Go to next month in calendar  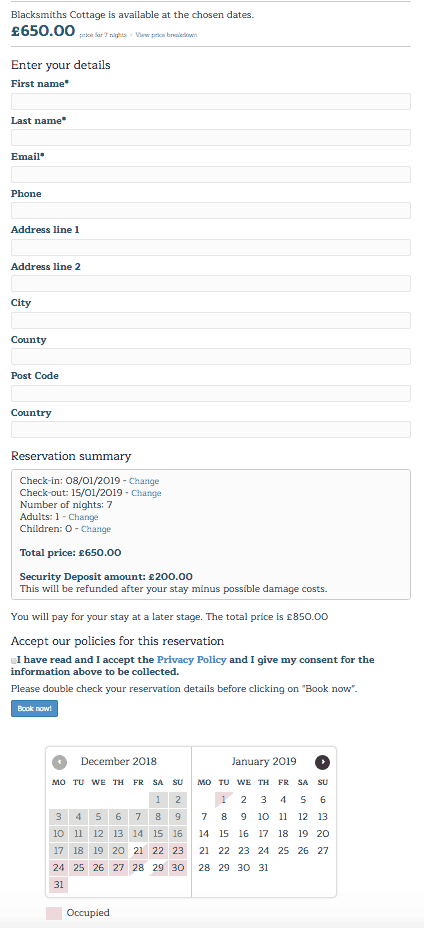click(322, 762)
